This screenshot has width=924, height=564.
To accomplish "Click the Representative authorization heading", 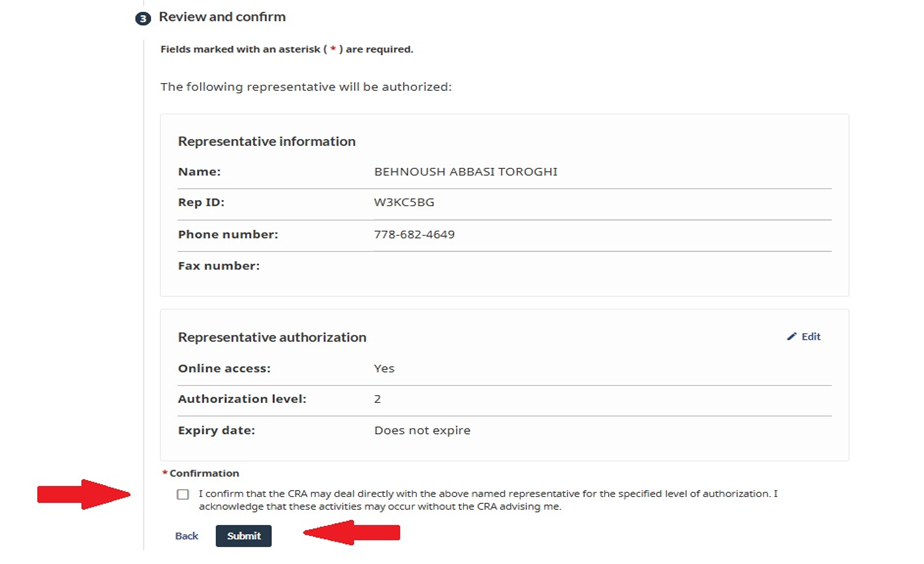I will pos(272,338).
